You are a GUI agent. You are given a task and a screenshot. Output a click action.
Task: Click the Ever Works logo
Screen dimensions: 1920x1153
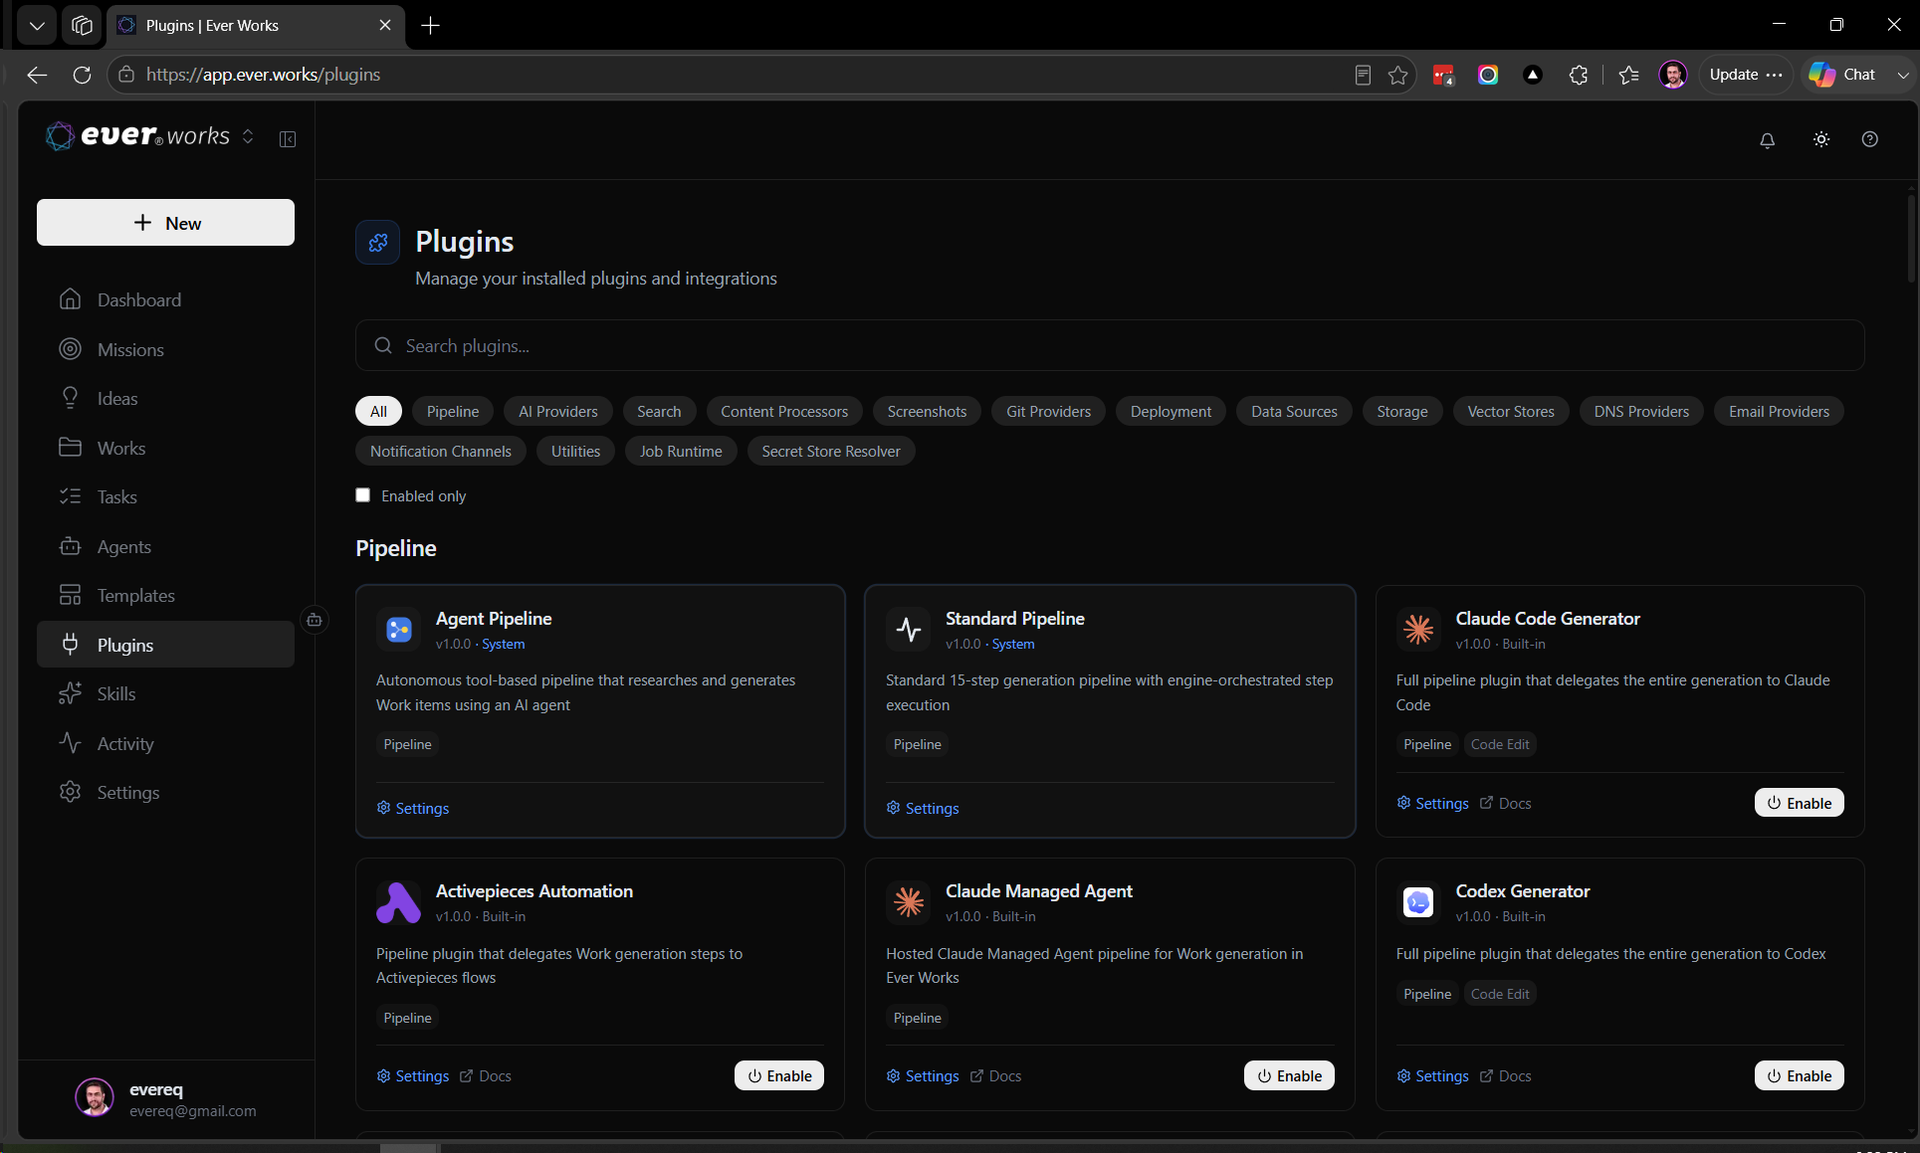click(137, 136)
